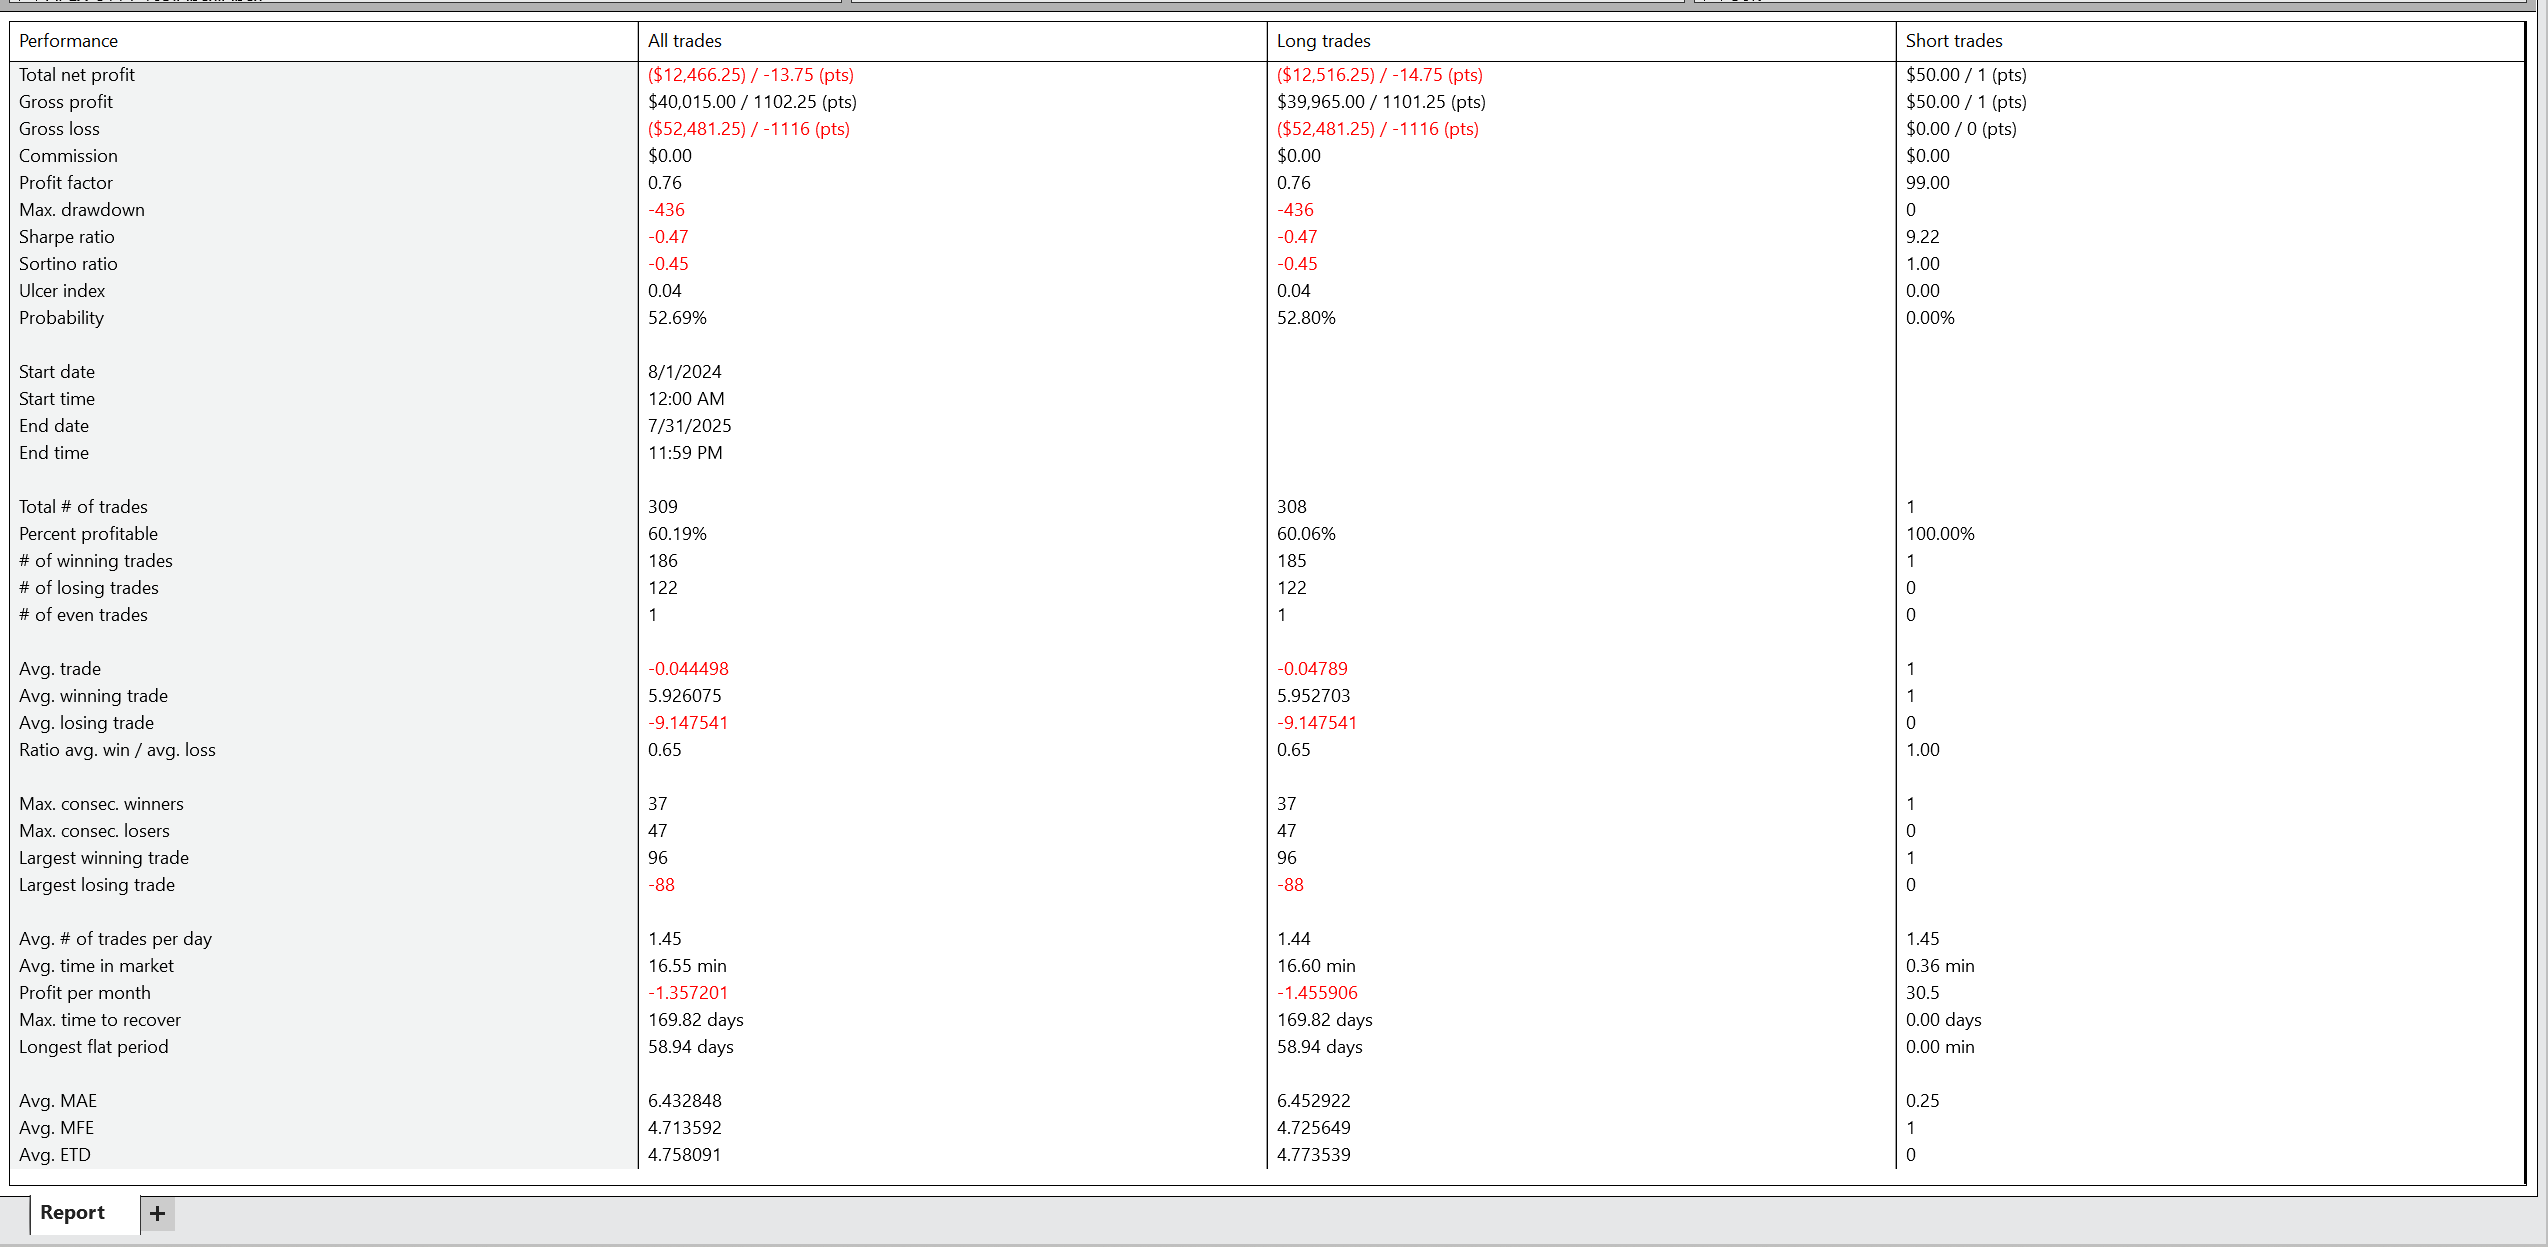Select the Total net profit row label
The image size is (2548, 1247).
coord(76,75)
